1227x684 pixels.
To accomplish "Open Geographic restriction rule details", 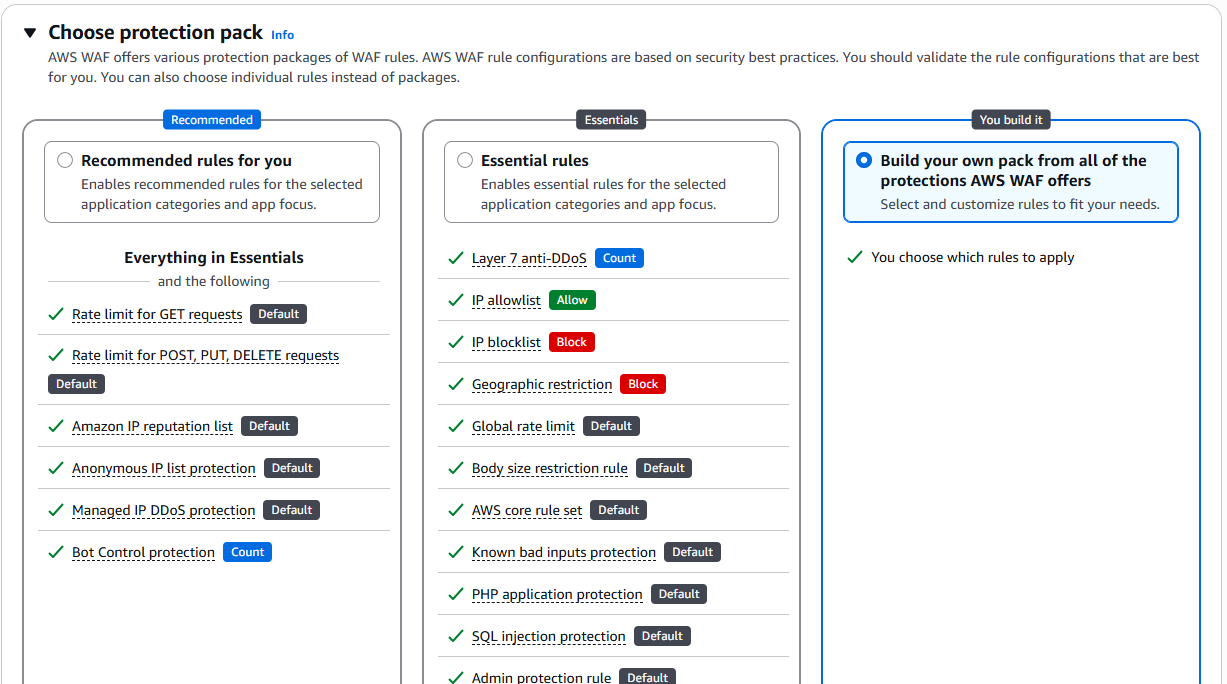I will 542,384.
